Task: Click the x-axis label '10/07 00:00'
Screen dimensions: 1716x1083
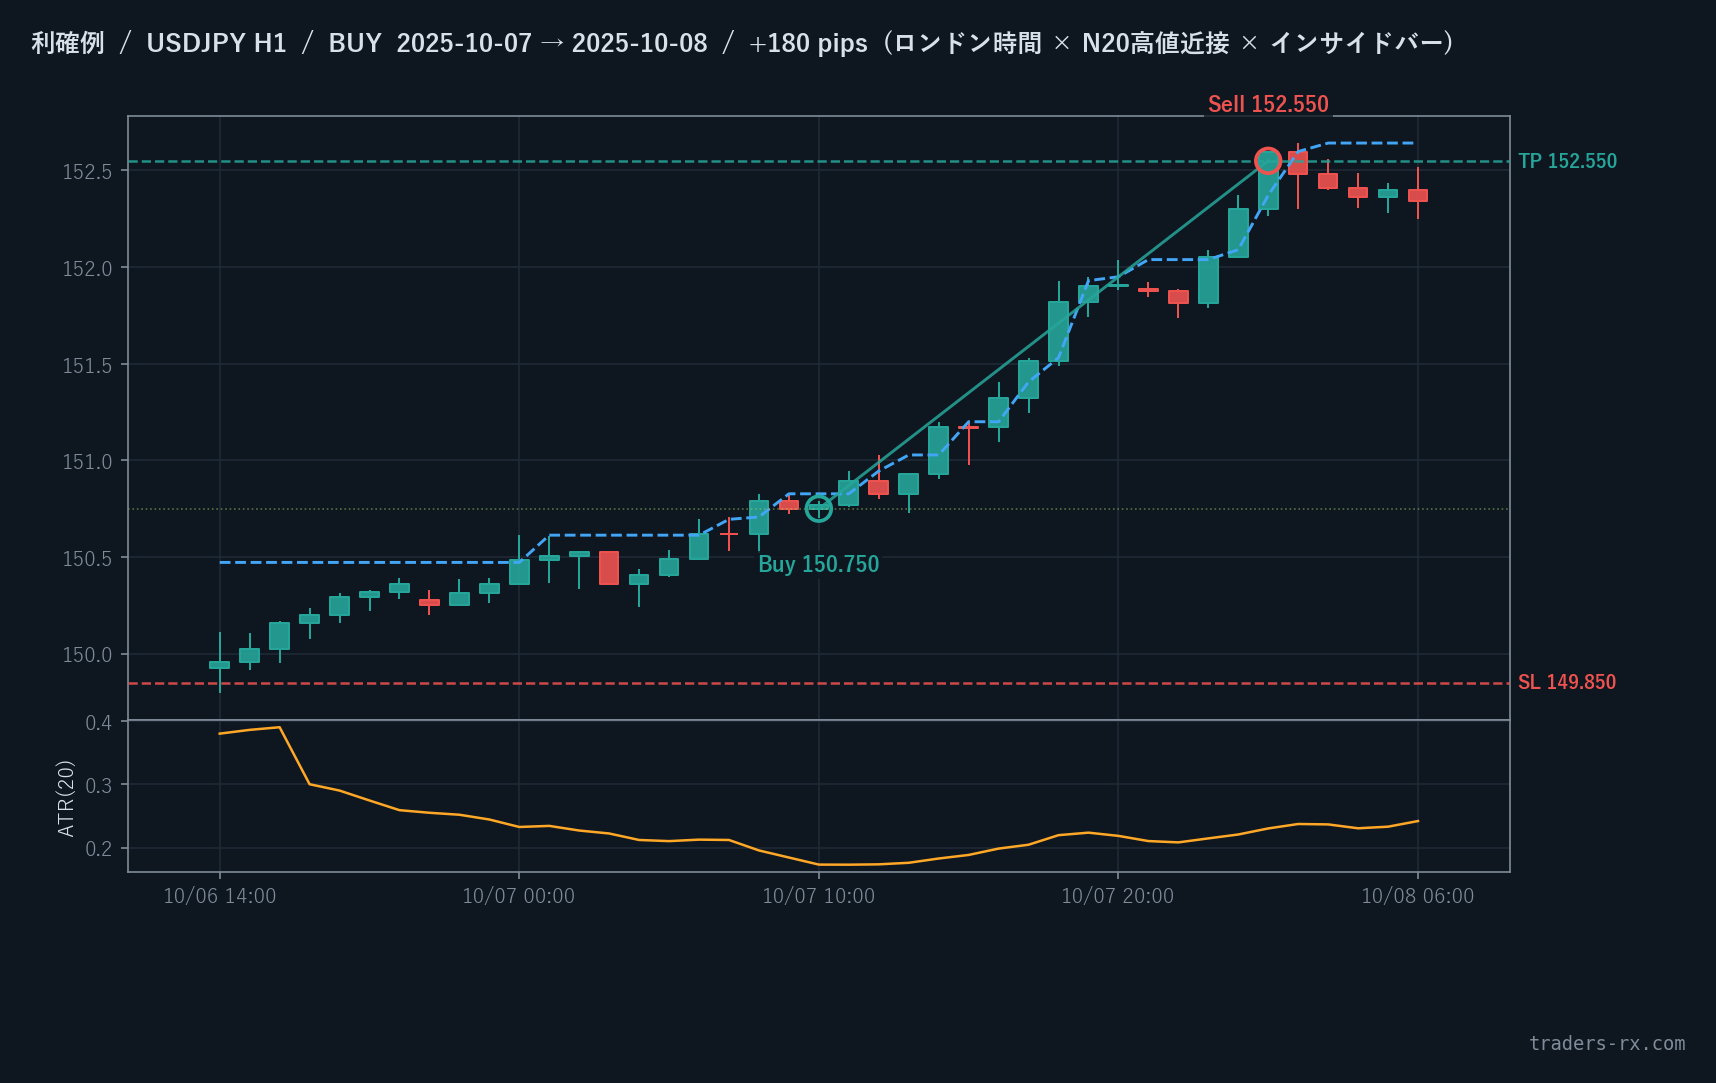Action: (518, 896)
